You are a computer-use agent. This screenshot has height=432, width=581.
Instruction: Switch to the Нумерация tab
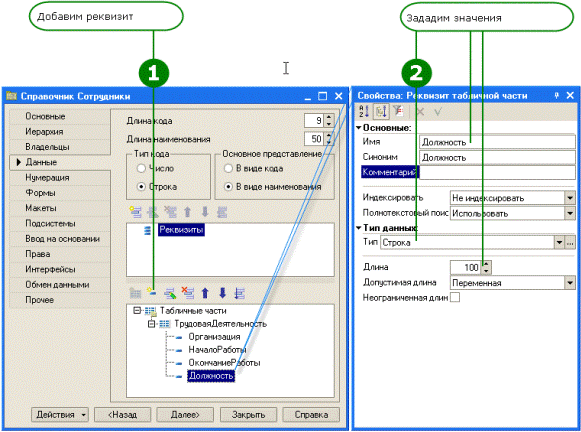tap(60, 177)
